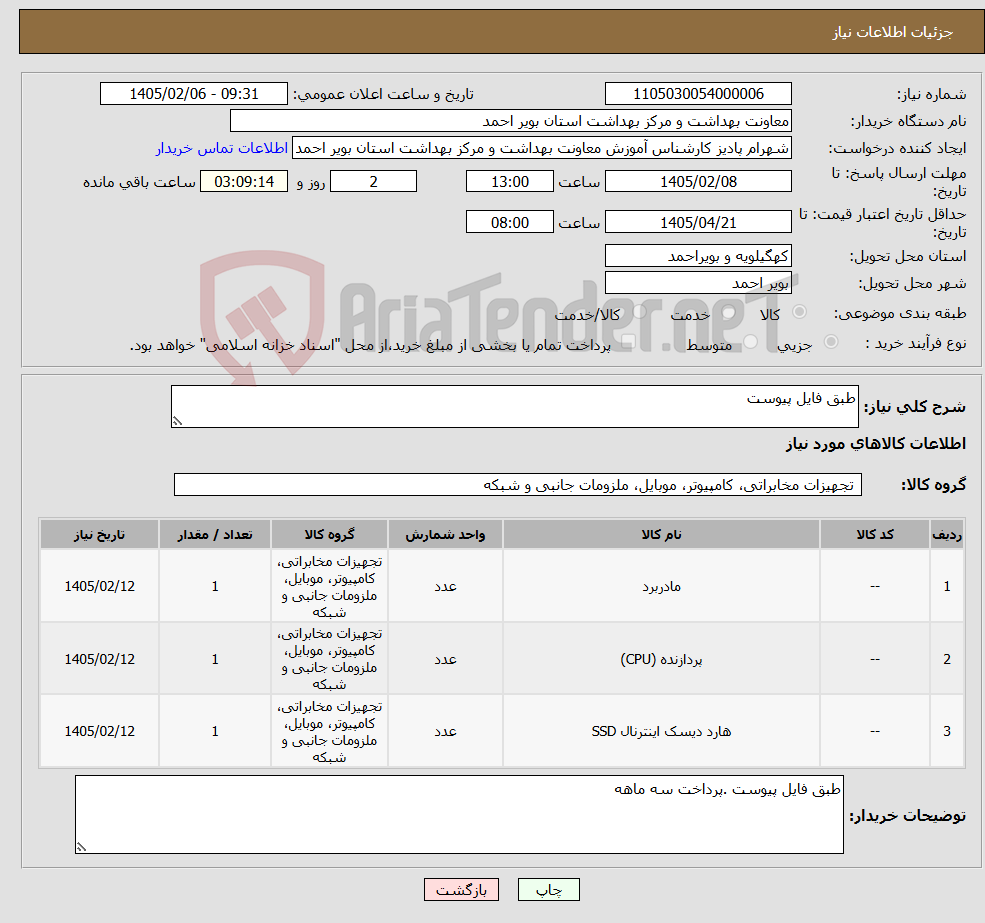Click the مادربرد item name cell

661,586
